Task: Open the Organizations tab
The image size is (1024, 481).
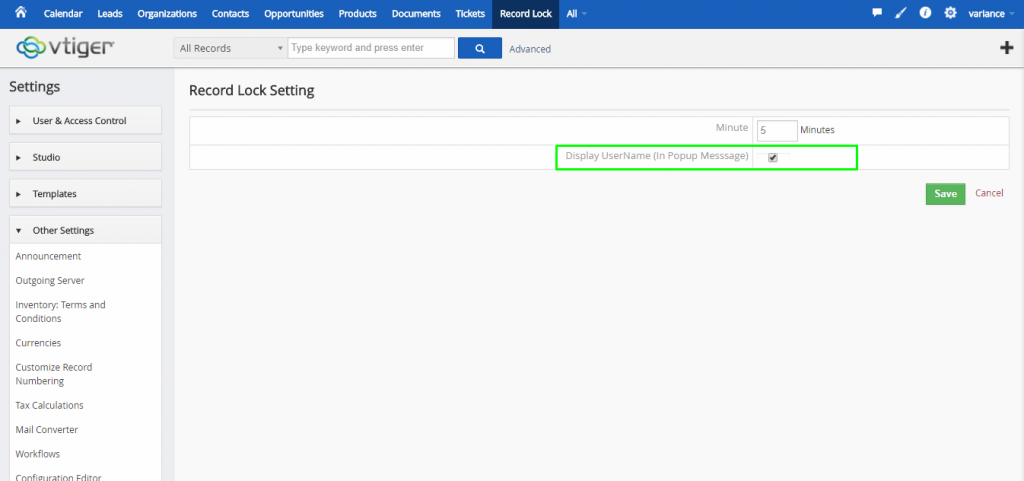Action: click(167, 14)
